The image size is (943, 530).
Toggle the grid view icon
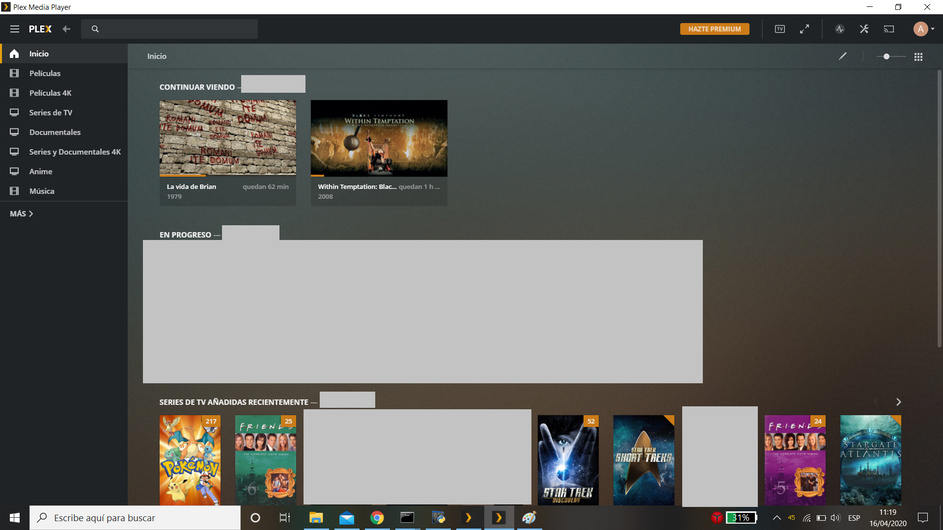pos(918,57)
